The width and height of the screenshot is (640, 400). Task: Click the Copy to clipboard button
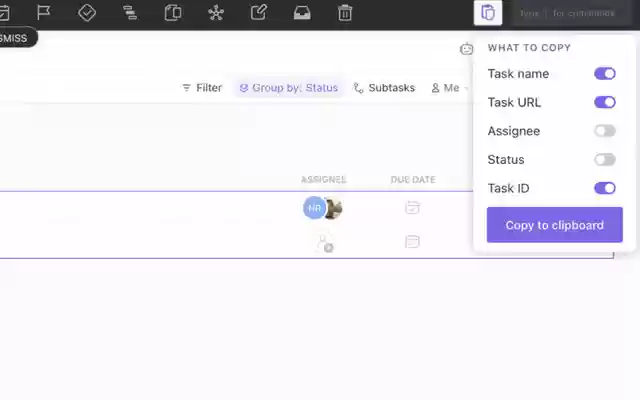tap(555, 225)
